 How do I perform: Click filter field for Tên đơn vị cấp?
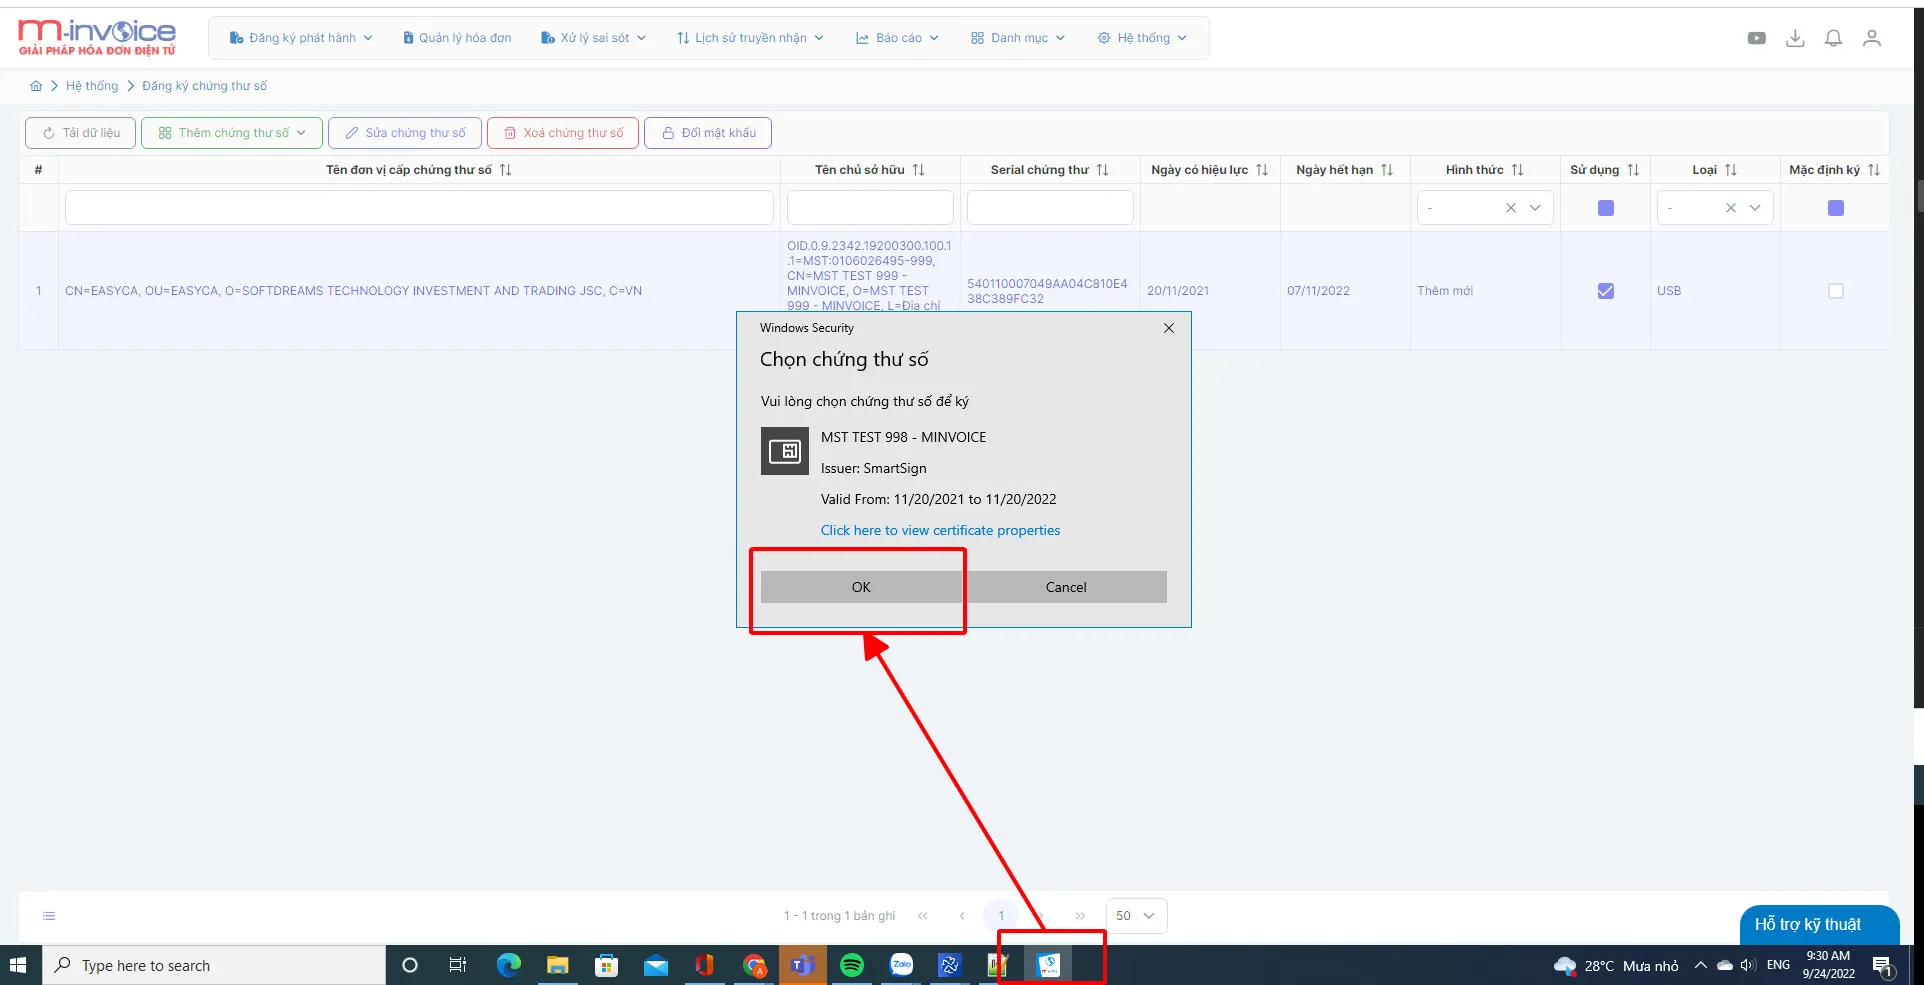419,208
